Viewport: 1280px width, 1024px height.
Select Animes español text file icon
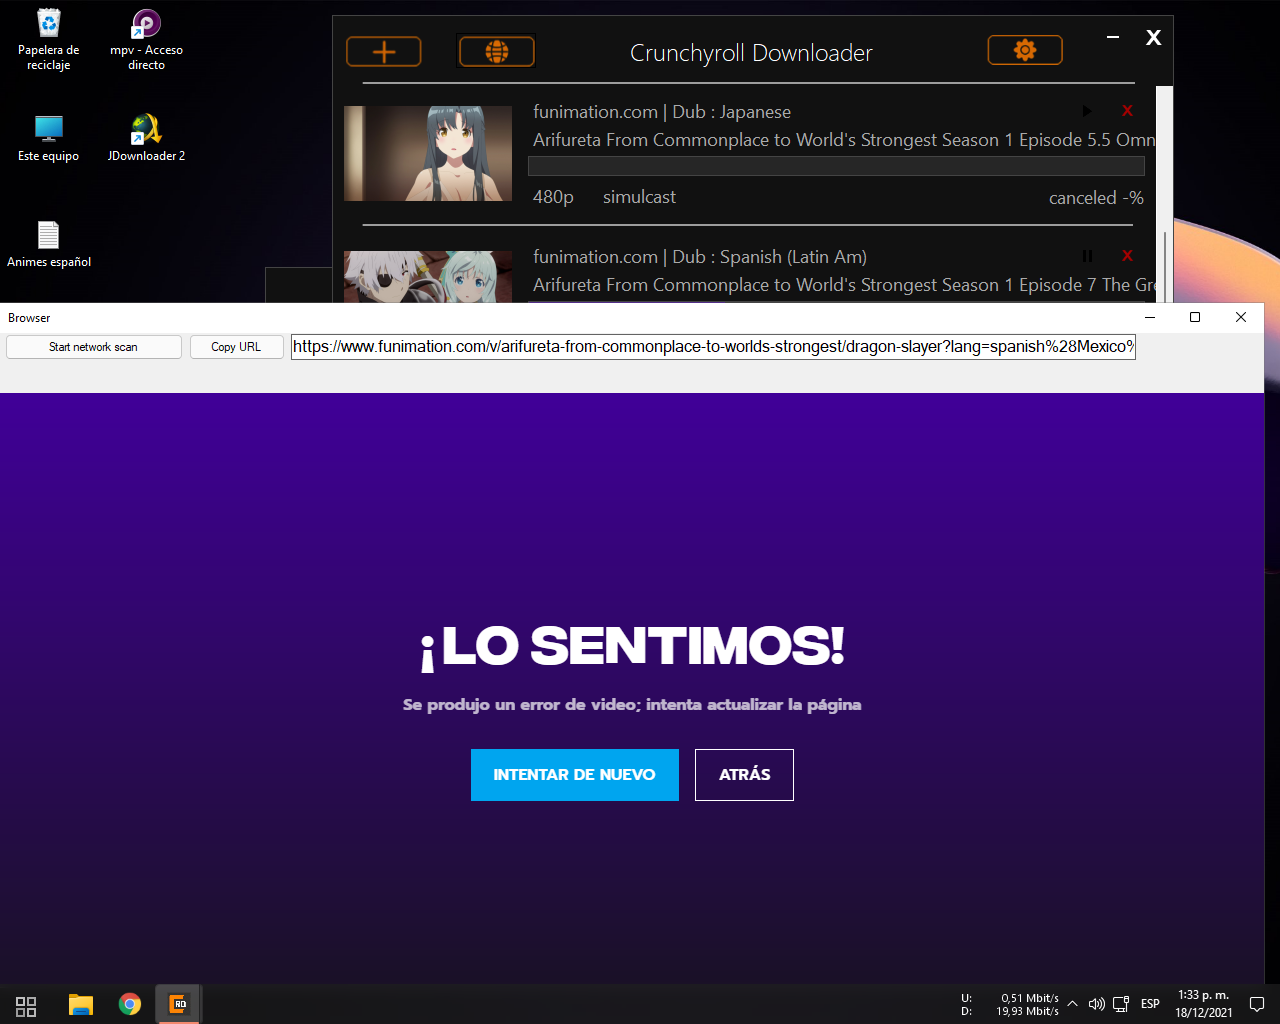point(49,244)
